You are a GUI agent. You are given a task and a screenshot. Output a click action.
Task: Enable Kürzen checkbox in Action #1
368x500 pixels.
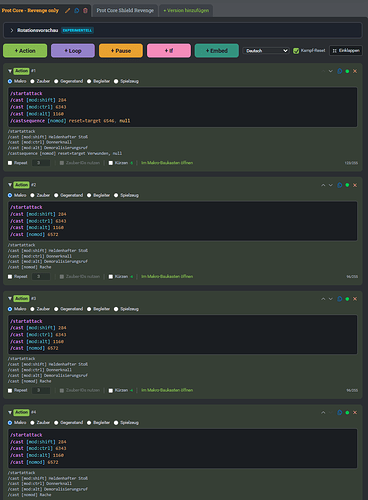pos(111,163)
